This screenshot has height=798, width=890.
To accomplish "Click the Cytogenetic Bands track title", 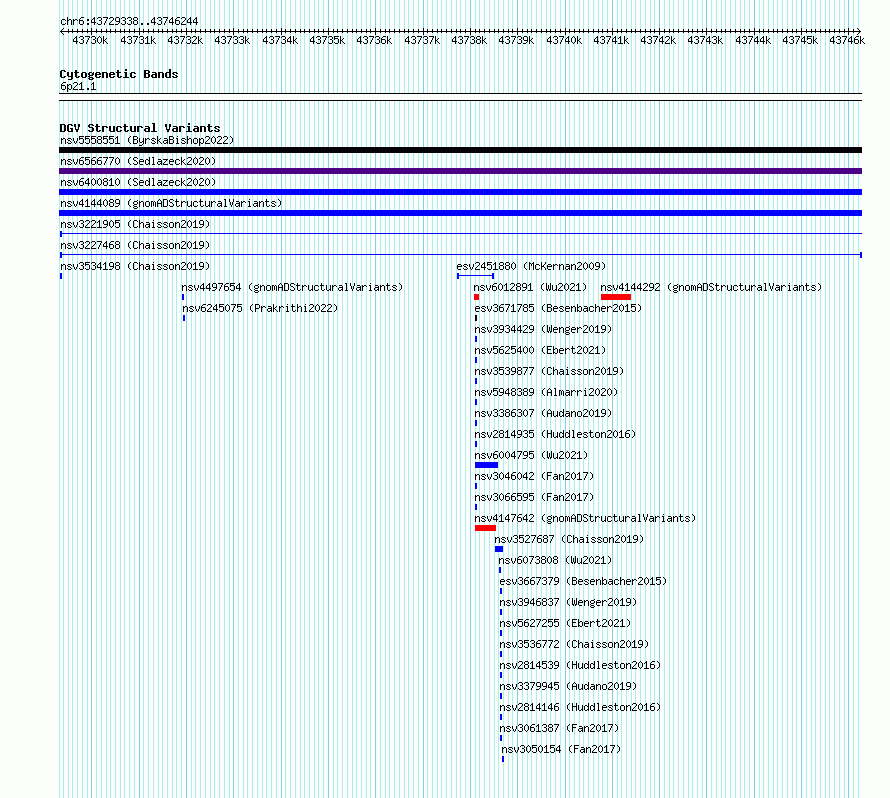I will (119, 74).
